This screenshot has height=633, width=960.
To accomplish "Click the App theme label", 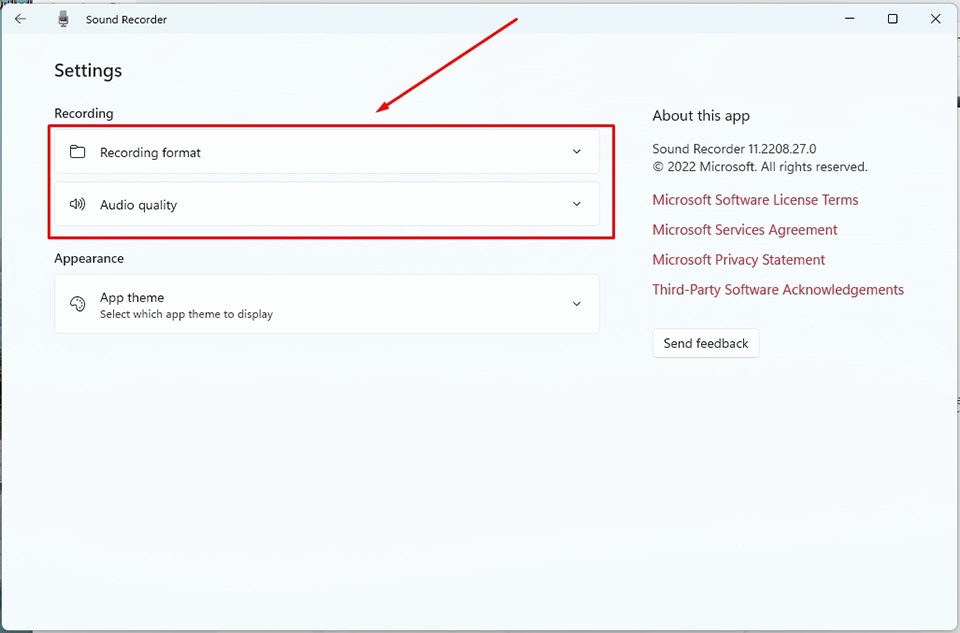I will click(132, 298).
